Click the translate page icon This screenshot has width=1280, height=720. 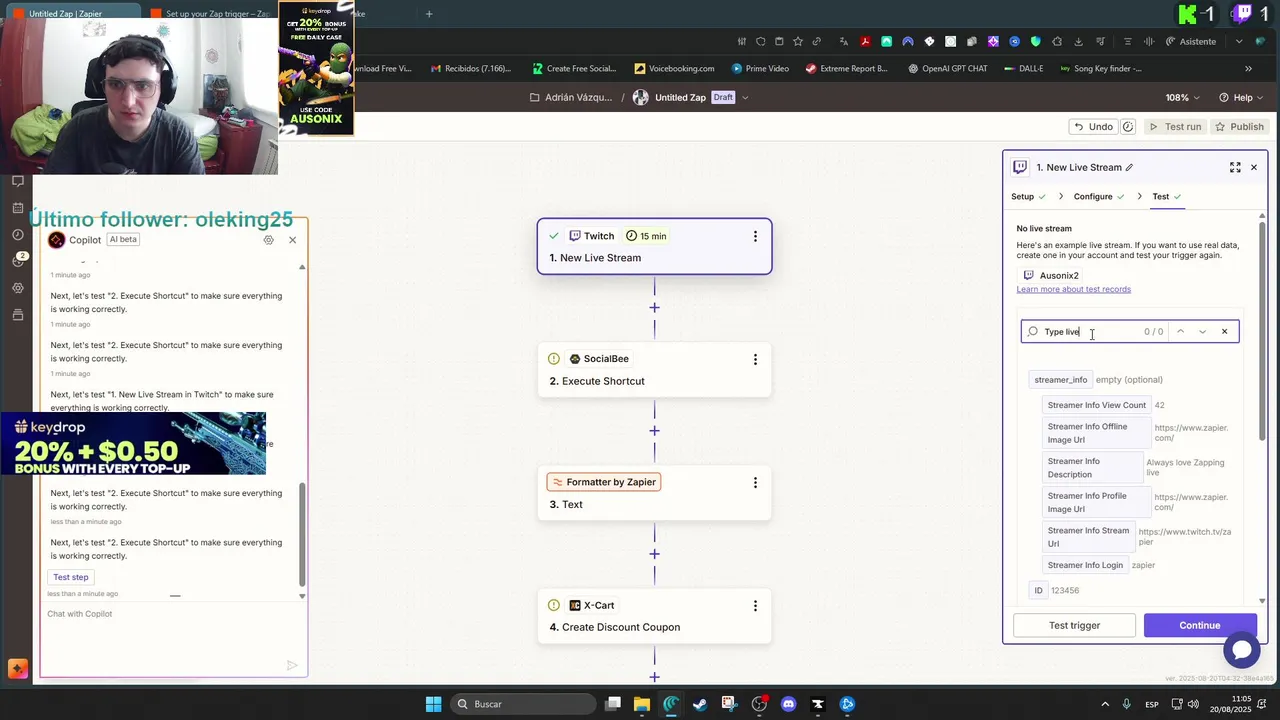tap(844, 41)
